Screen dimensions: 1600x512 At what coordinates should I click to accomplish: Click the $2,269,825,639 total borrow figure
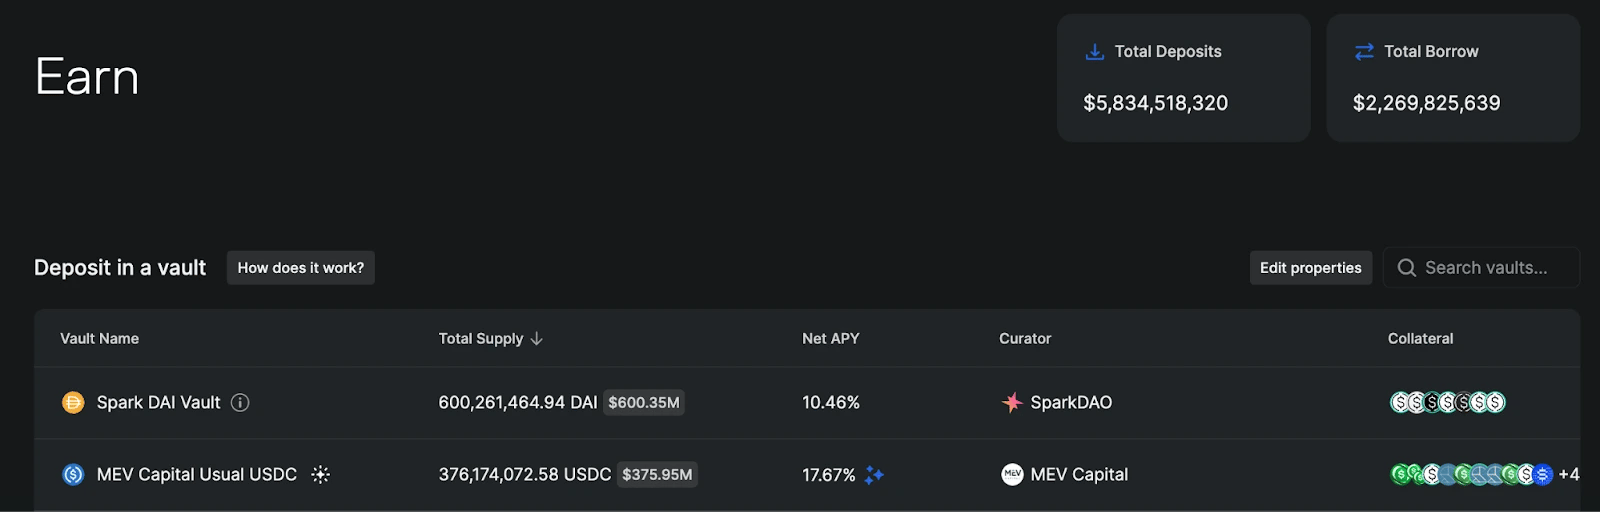coord(1427,103)
